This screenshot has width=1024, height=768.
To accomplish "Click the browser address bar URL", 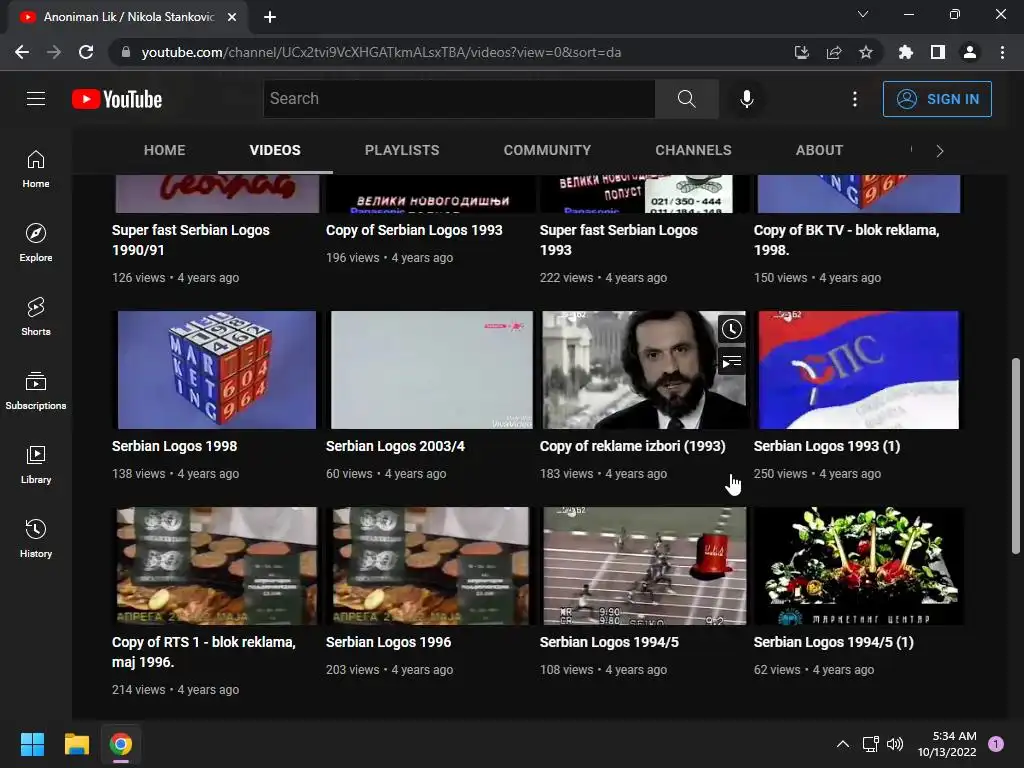I will [x=381, y=52].
